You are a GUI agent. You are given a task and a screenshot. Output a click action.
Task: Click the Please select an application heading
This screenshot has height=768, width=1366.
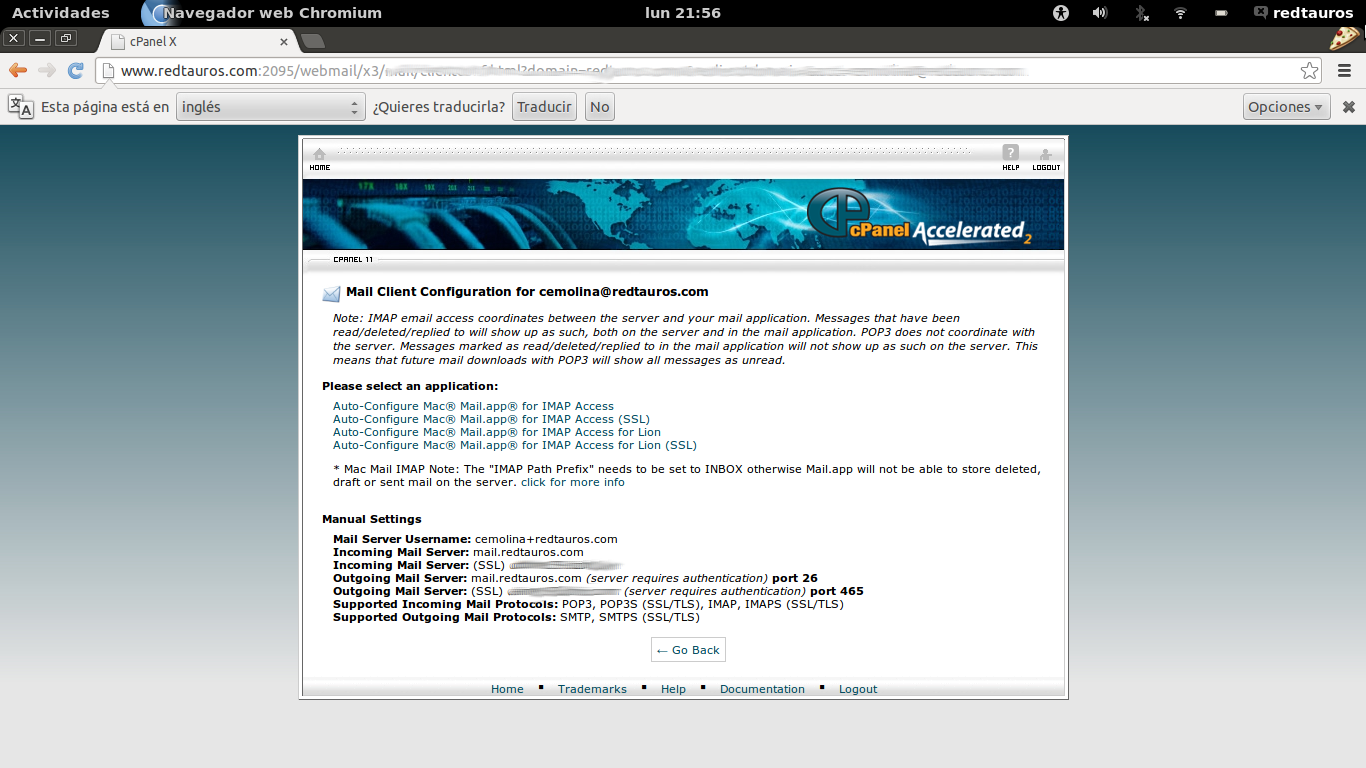point(410,386)
